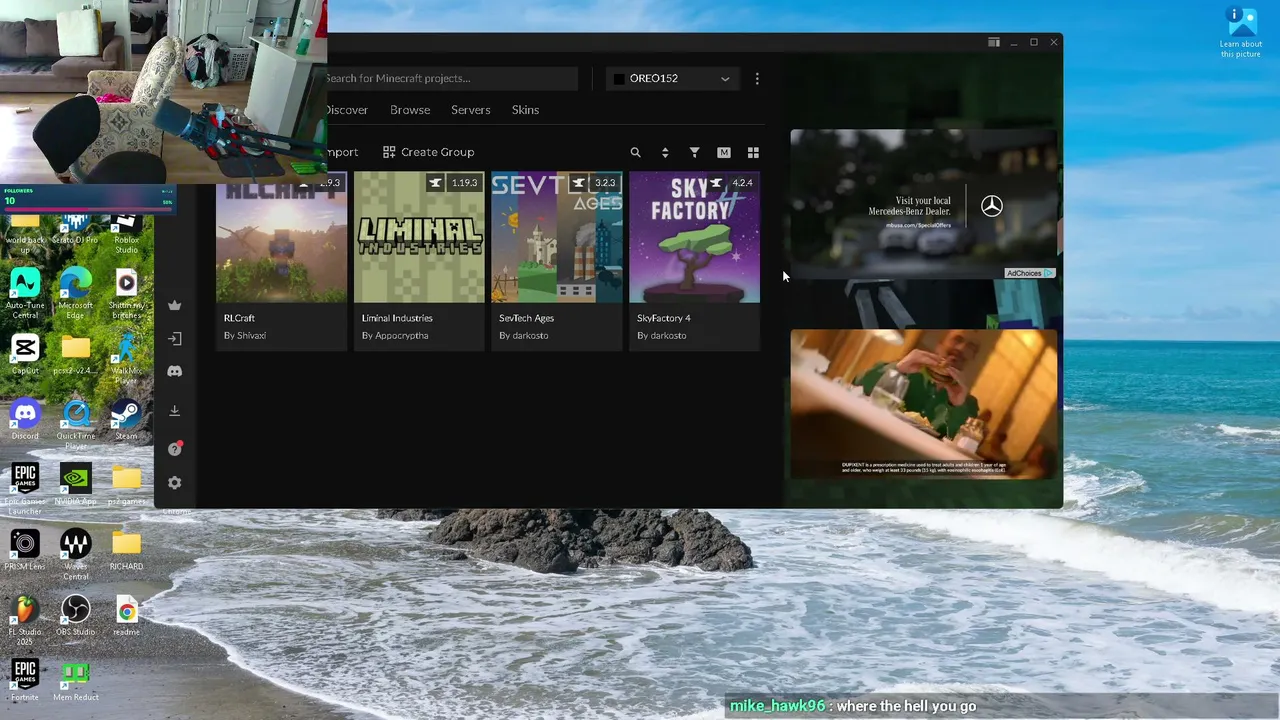The height and width of the screenshot is (720, 1280).
Task: Open the ps2 games desktop folder
Action: (126, 485)
